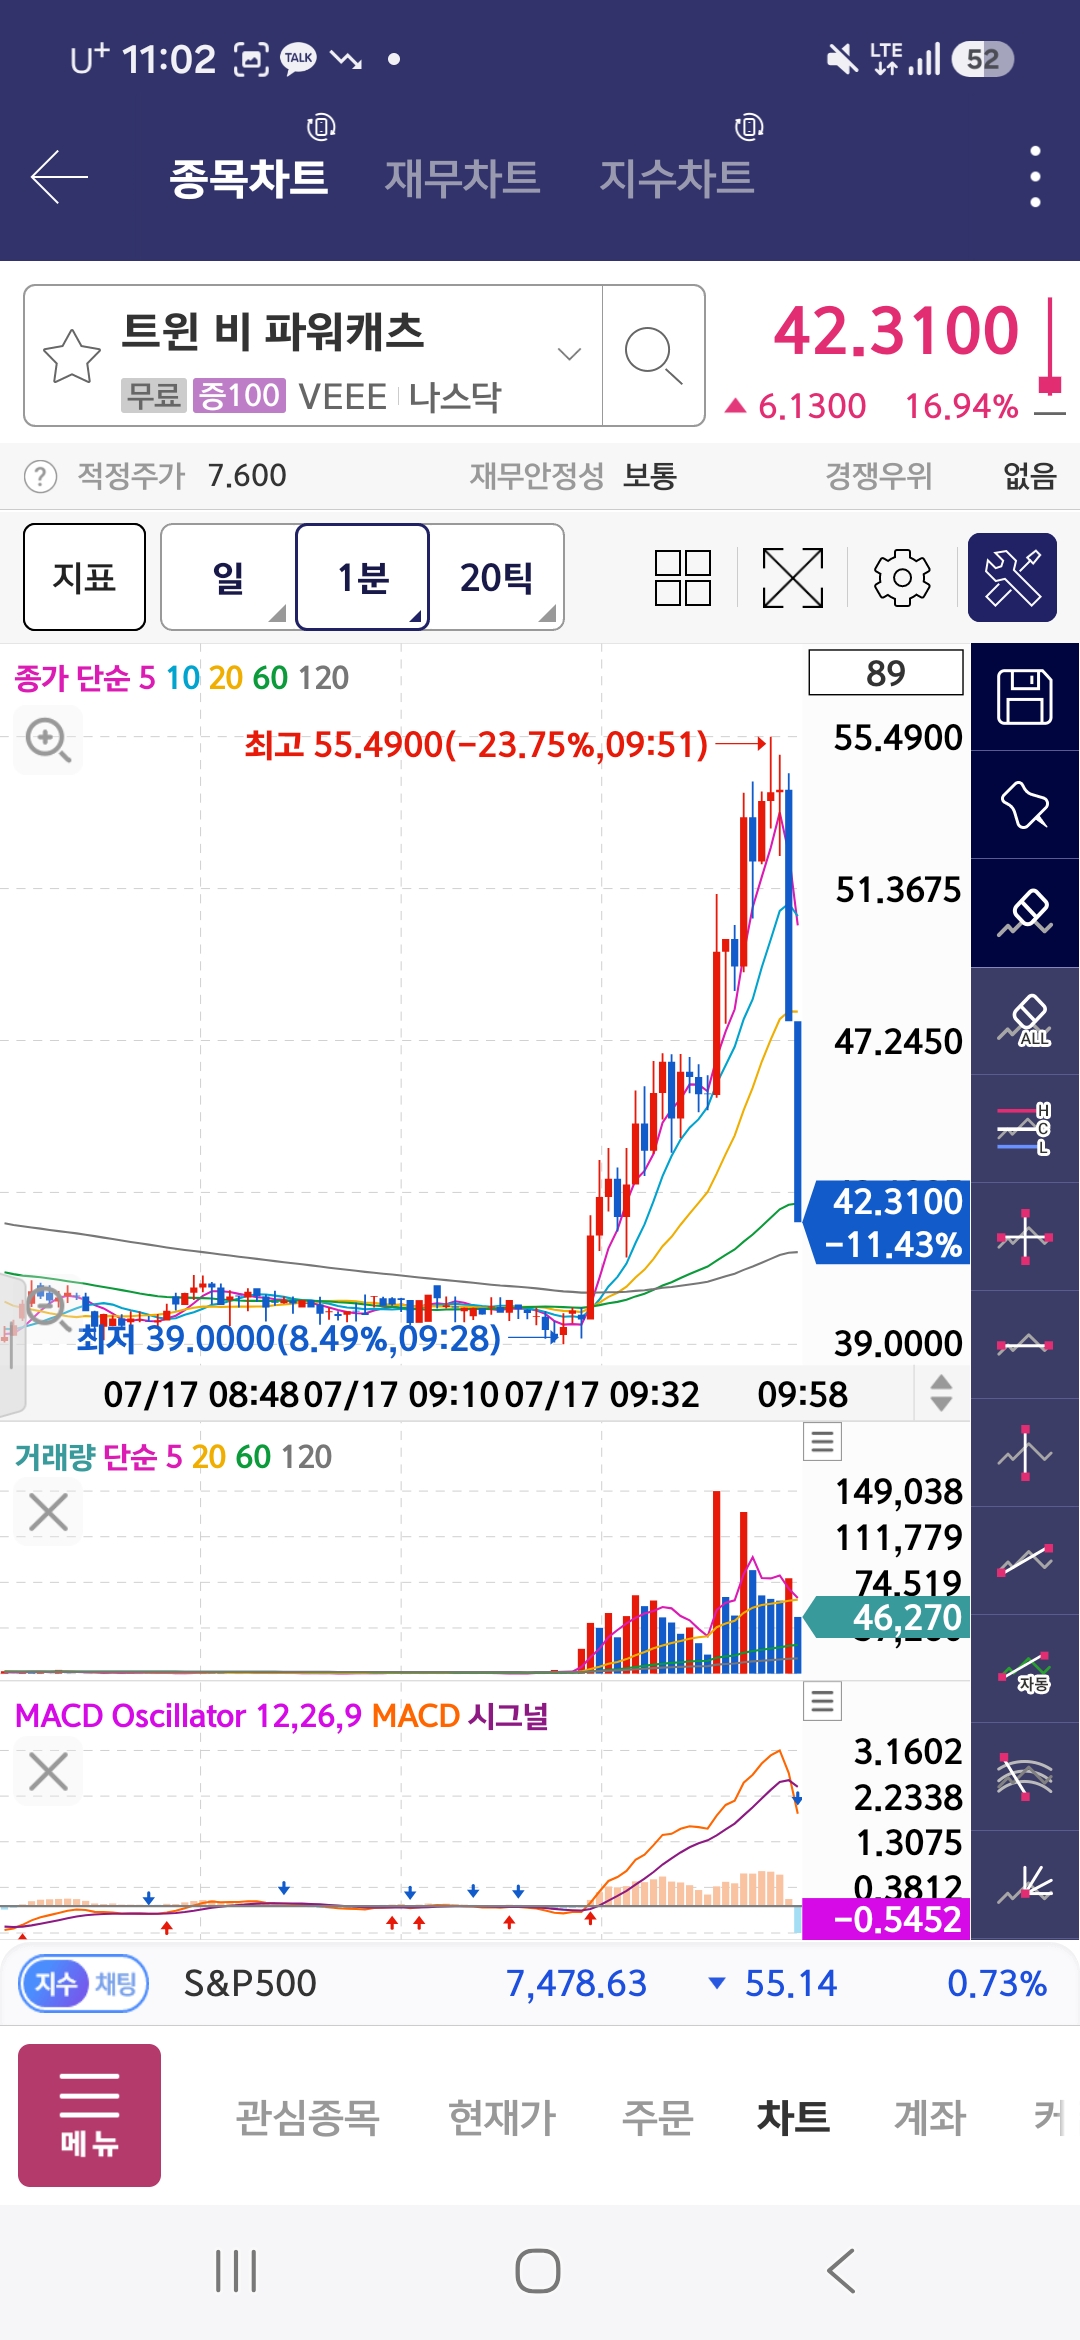Viewport: 1080px width, 2340px height.
Task: Click the 증100 margin badge
Action: click(x=240, y=396)
